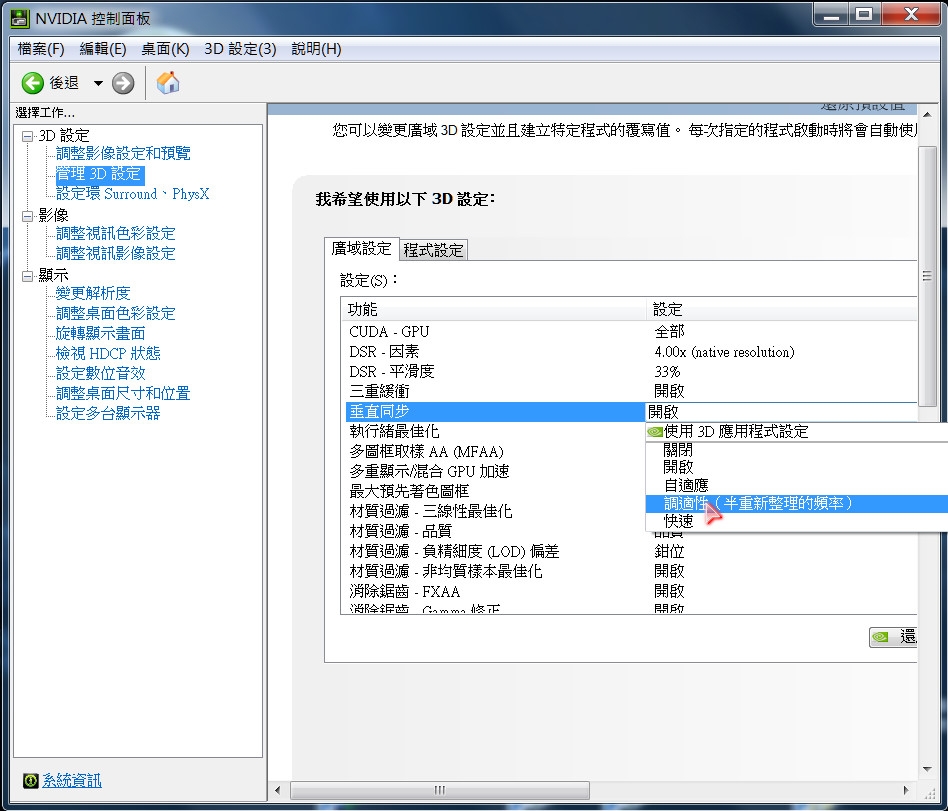Open the 檔案(F) menu
Image resolution: width=948 pixels, height=811 pixels.
[x=41, y=49]
